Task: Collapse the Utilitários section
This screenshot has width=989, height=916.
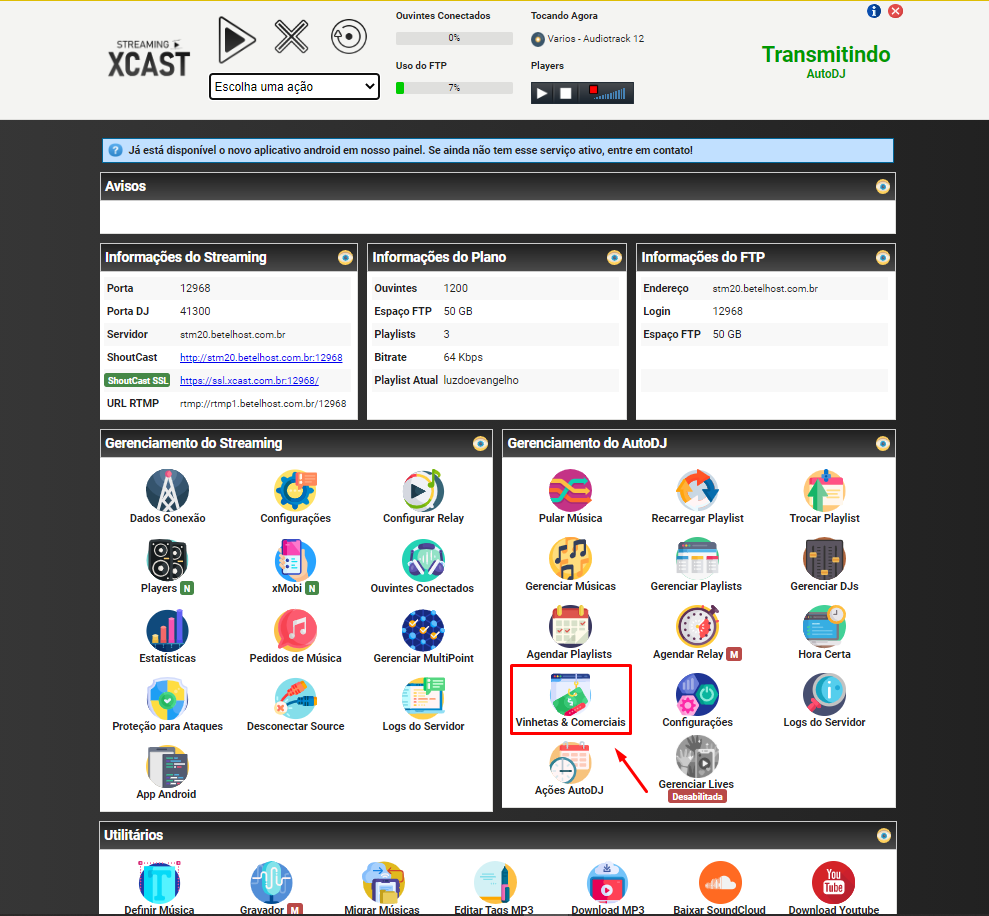Action: coord(883,835)
